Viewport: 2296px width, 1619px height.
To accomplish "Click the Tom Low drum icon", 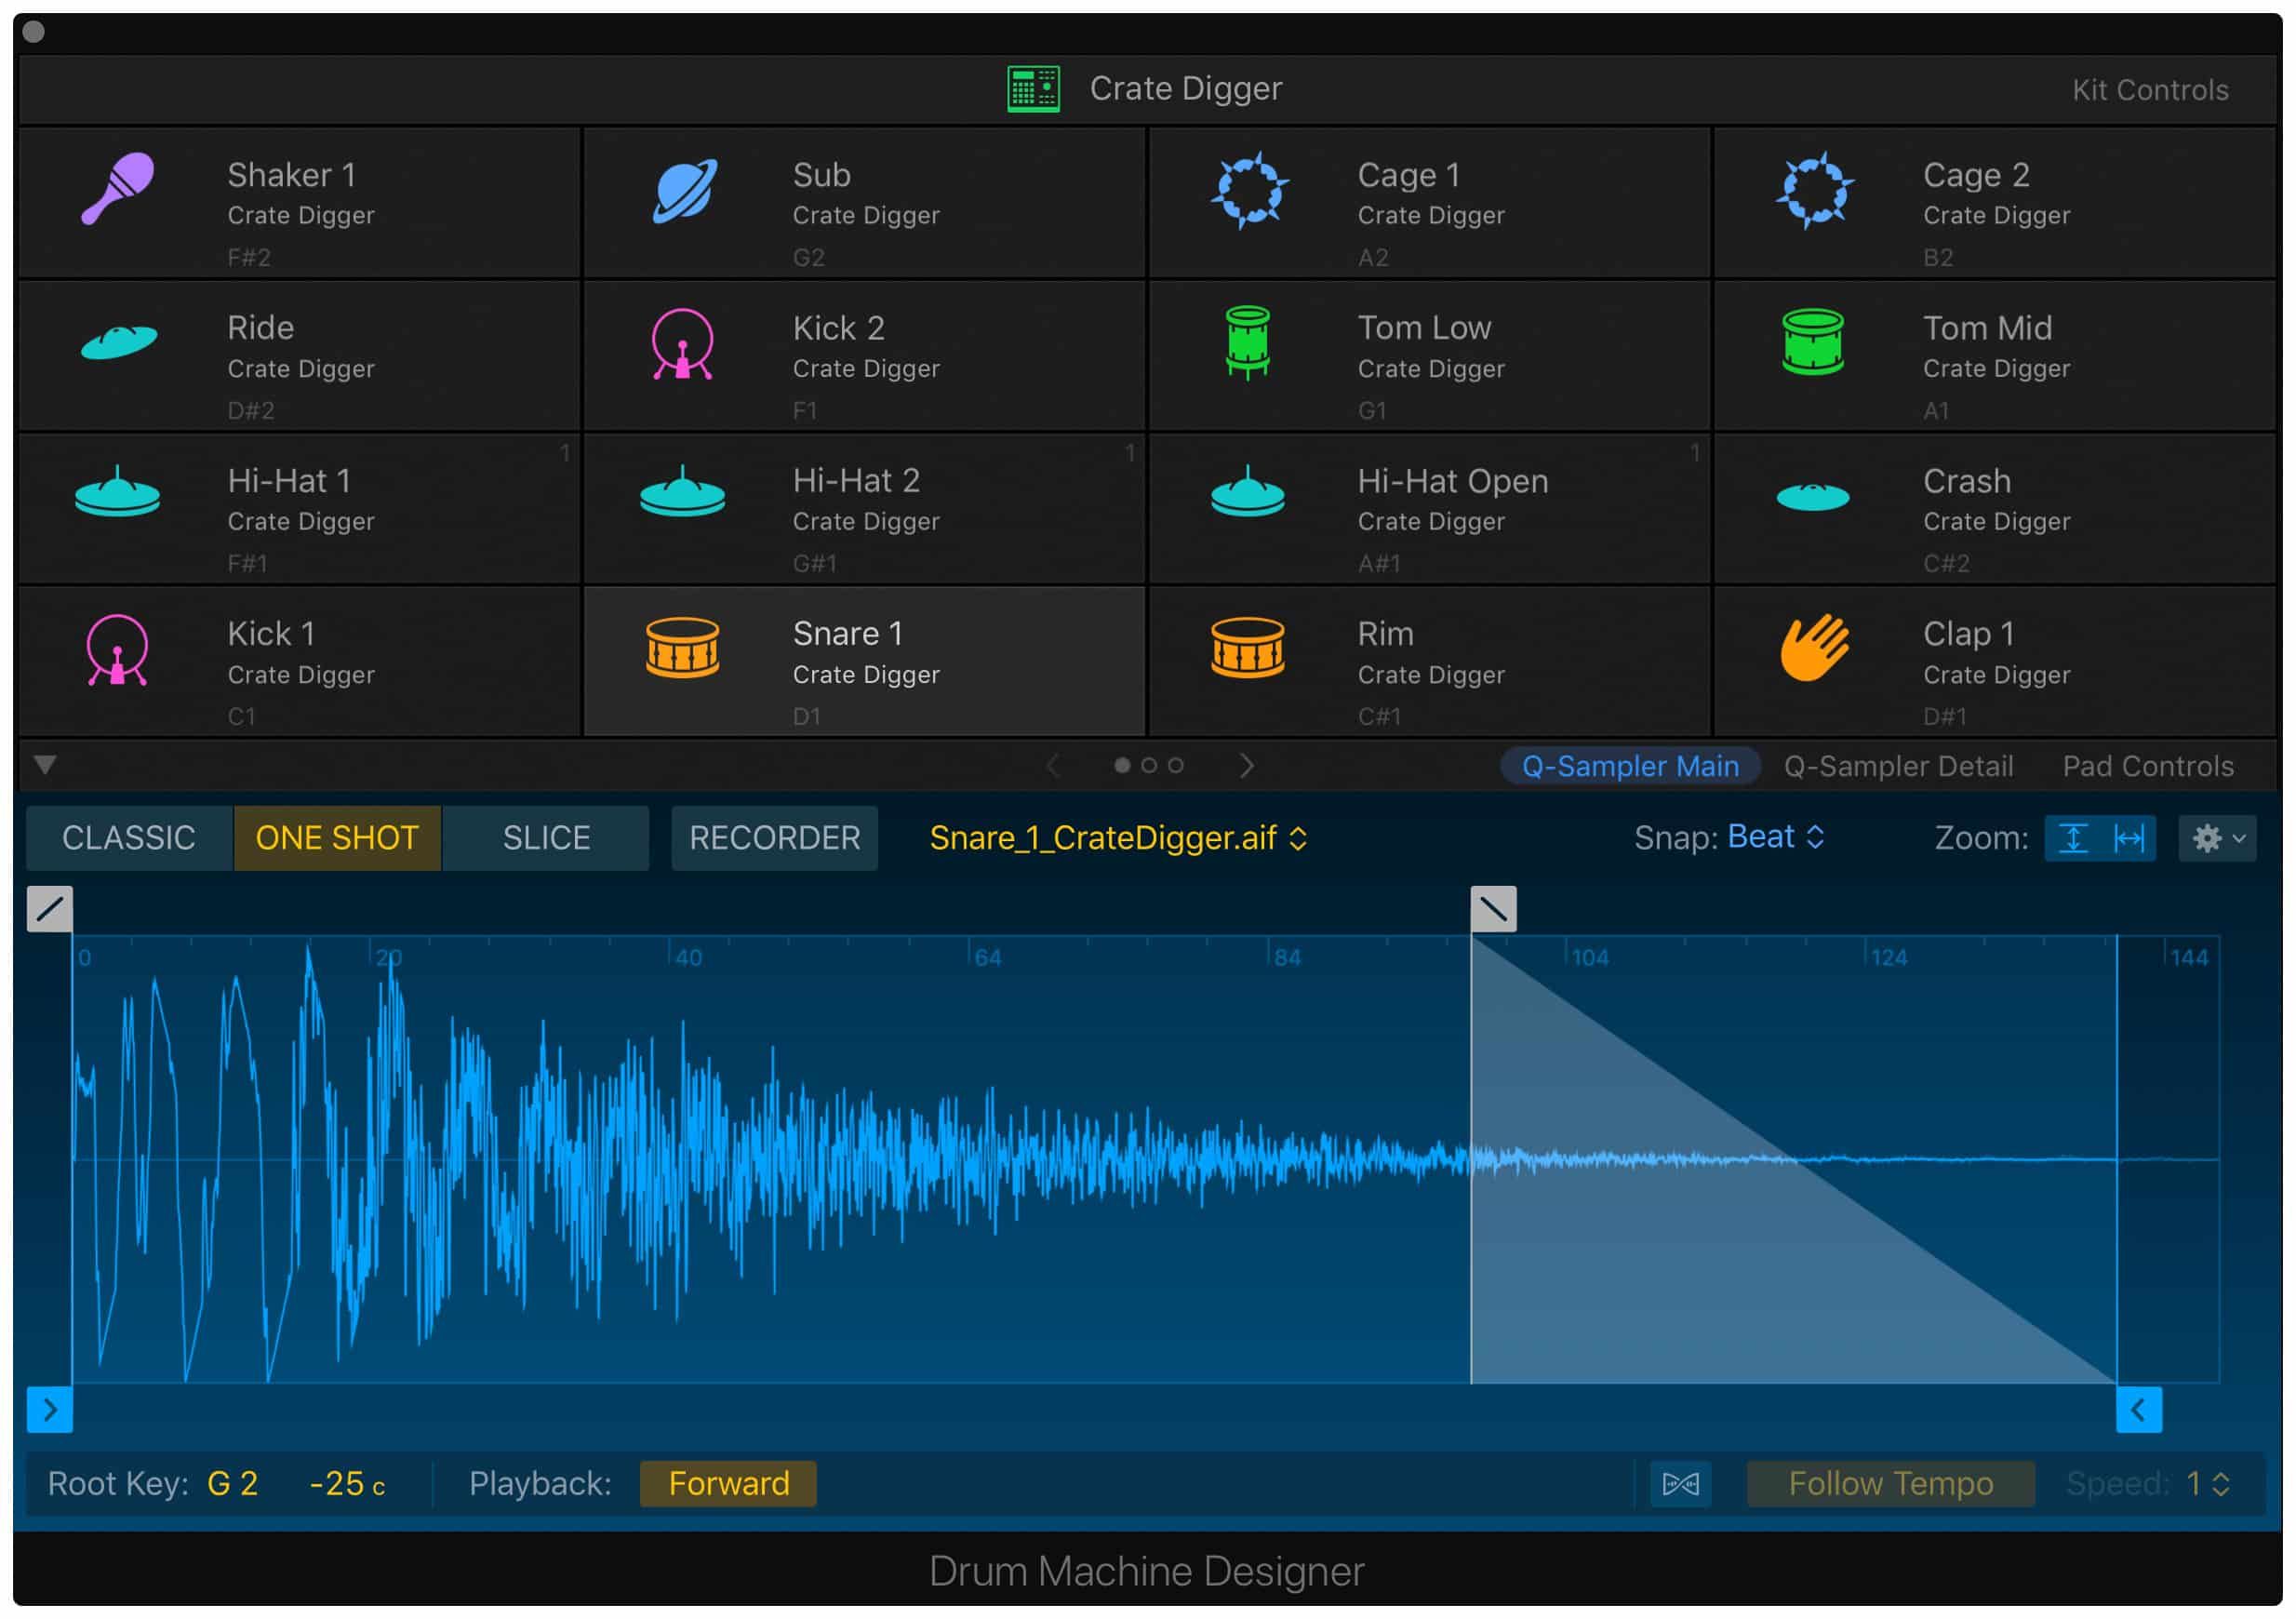I will pos(1248,340).
